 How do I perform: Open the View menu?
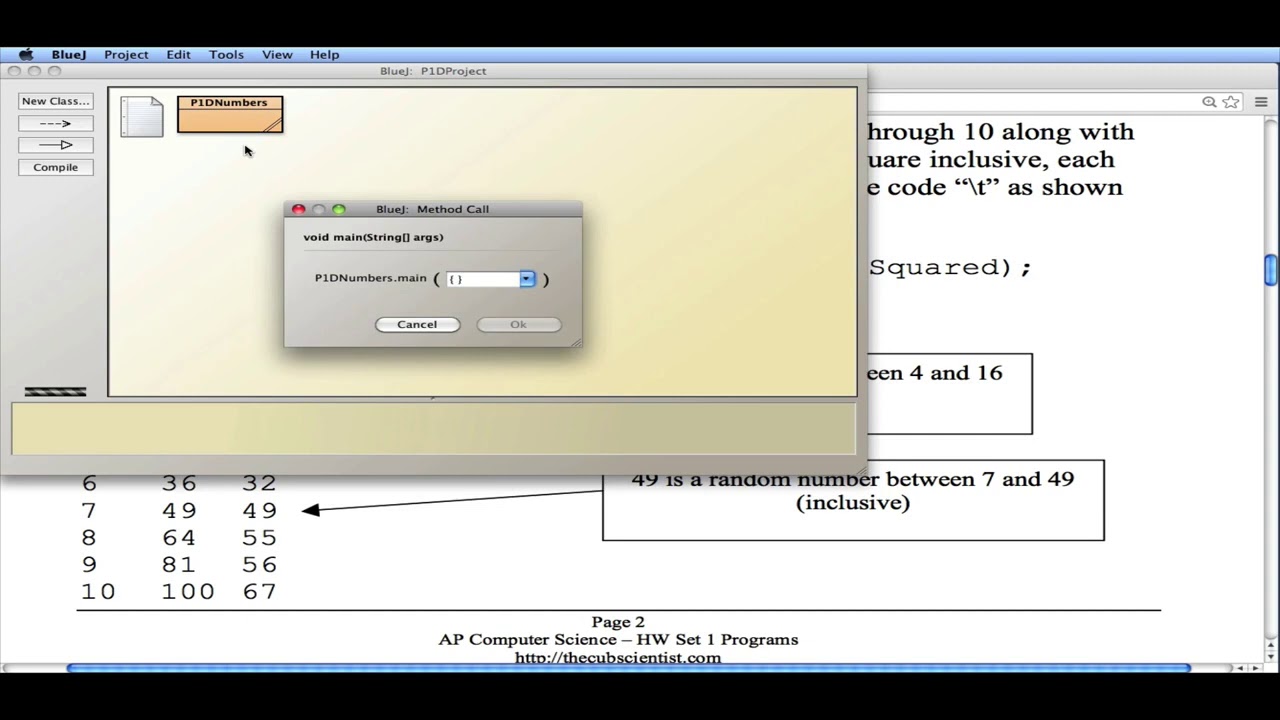[277, 55]
